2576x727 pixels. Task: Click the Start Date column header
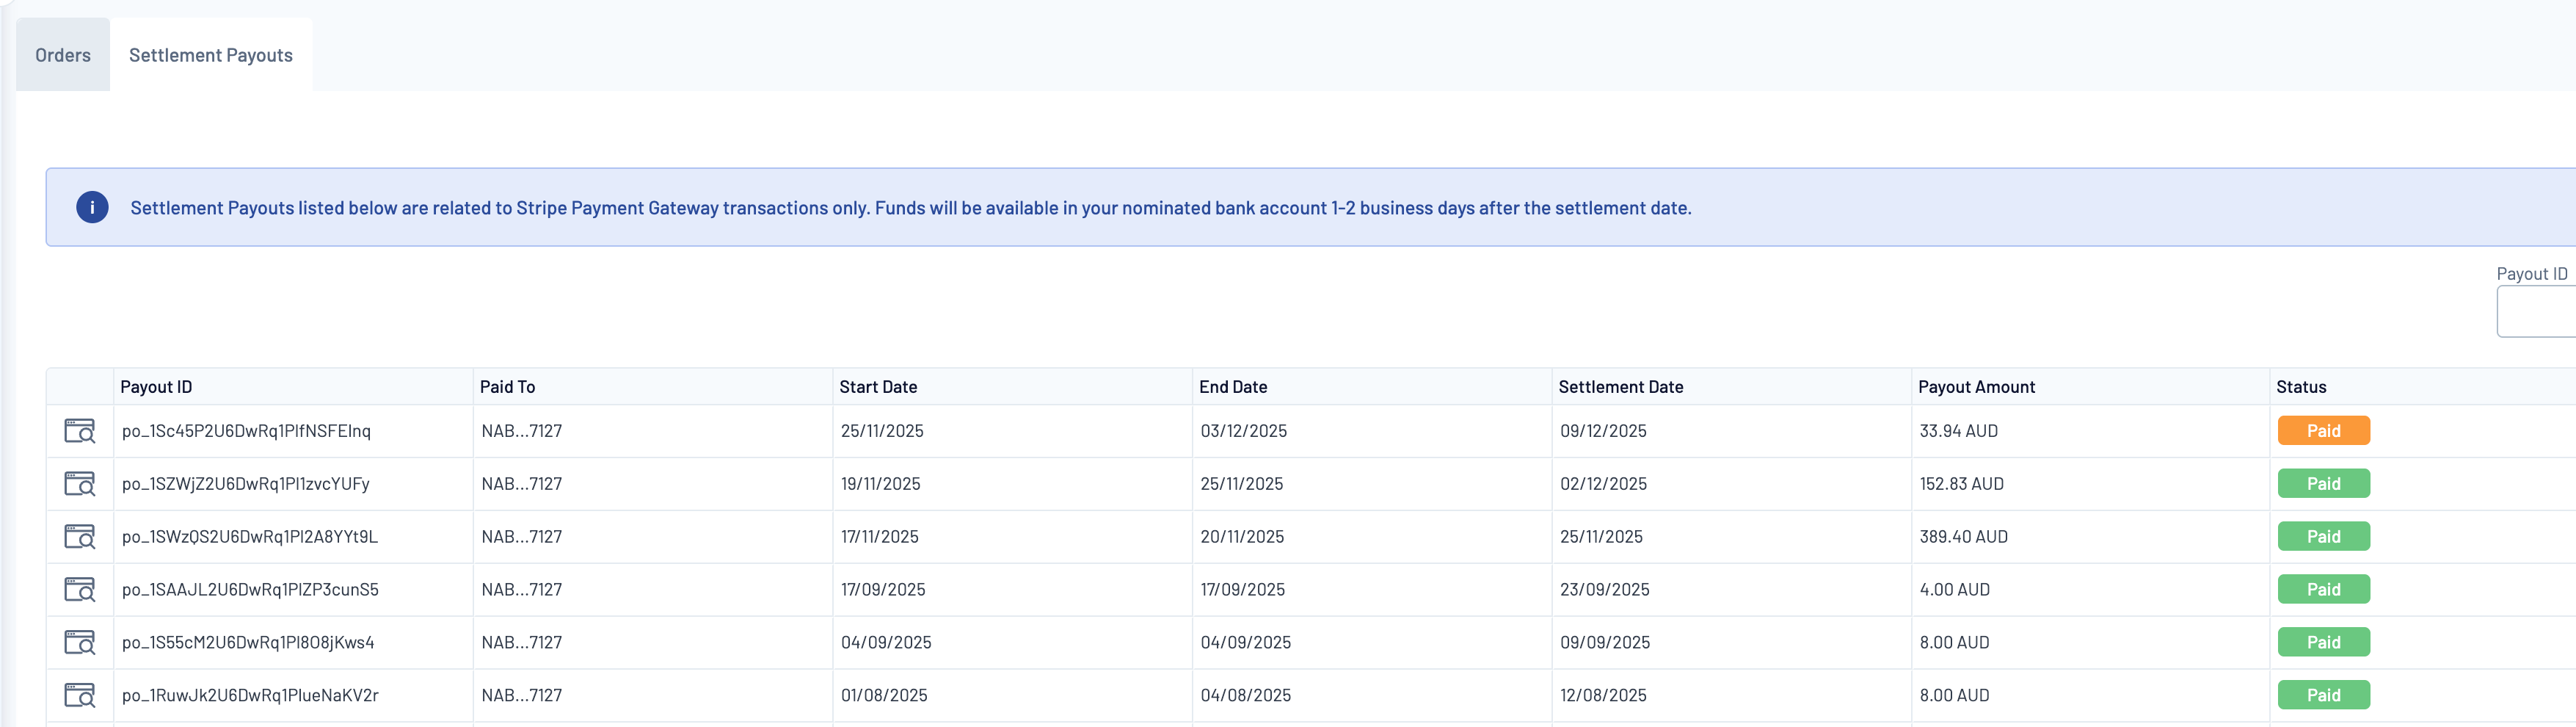878,387
